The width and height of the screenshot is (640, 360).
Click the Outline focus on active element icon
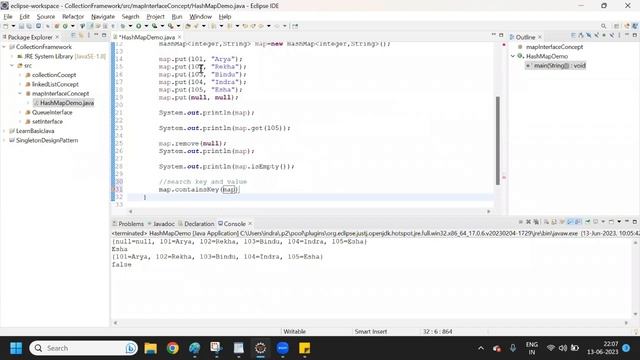click(573, 36)
